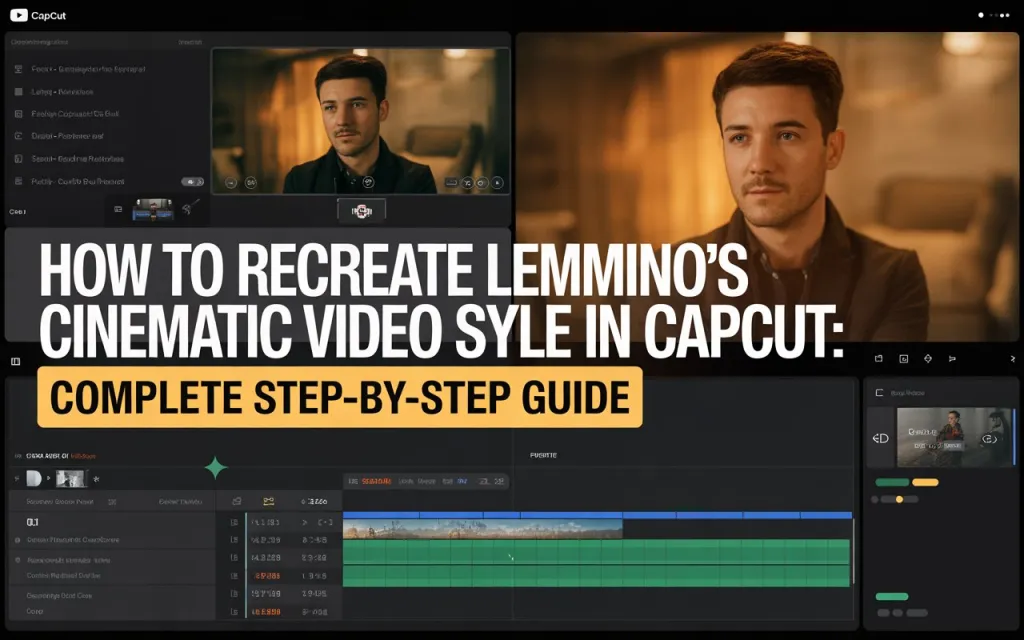Image resolution: width=1024 pixels, height=640 pixels.
Task: Select the brush tool icon beside the blue thumbnail
Action: (190, 208)
